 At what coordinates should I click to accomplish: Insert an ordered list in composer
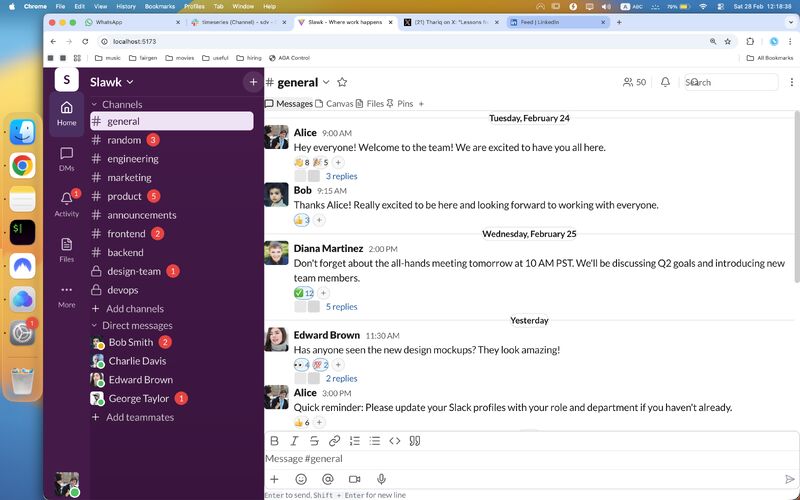(x=355, y=441)
